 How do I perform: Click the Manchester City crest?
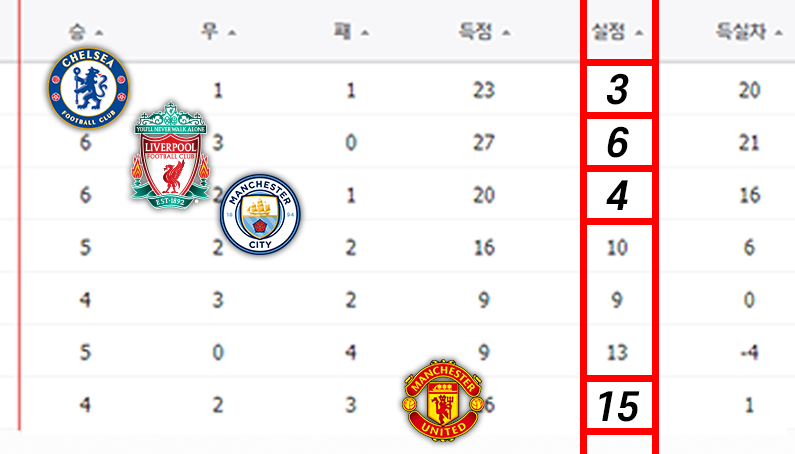pyautogui.click(x=260, y=214)
